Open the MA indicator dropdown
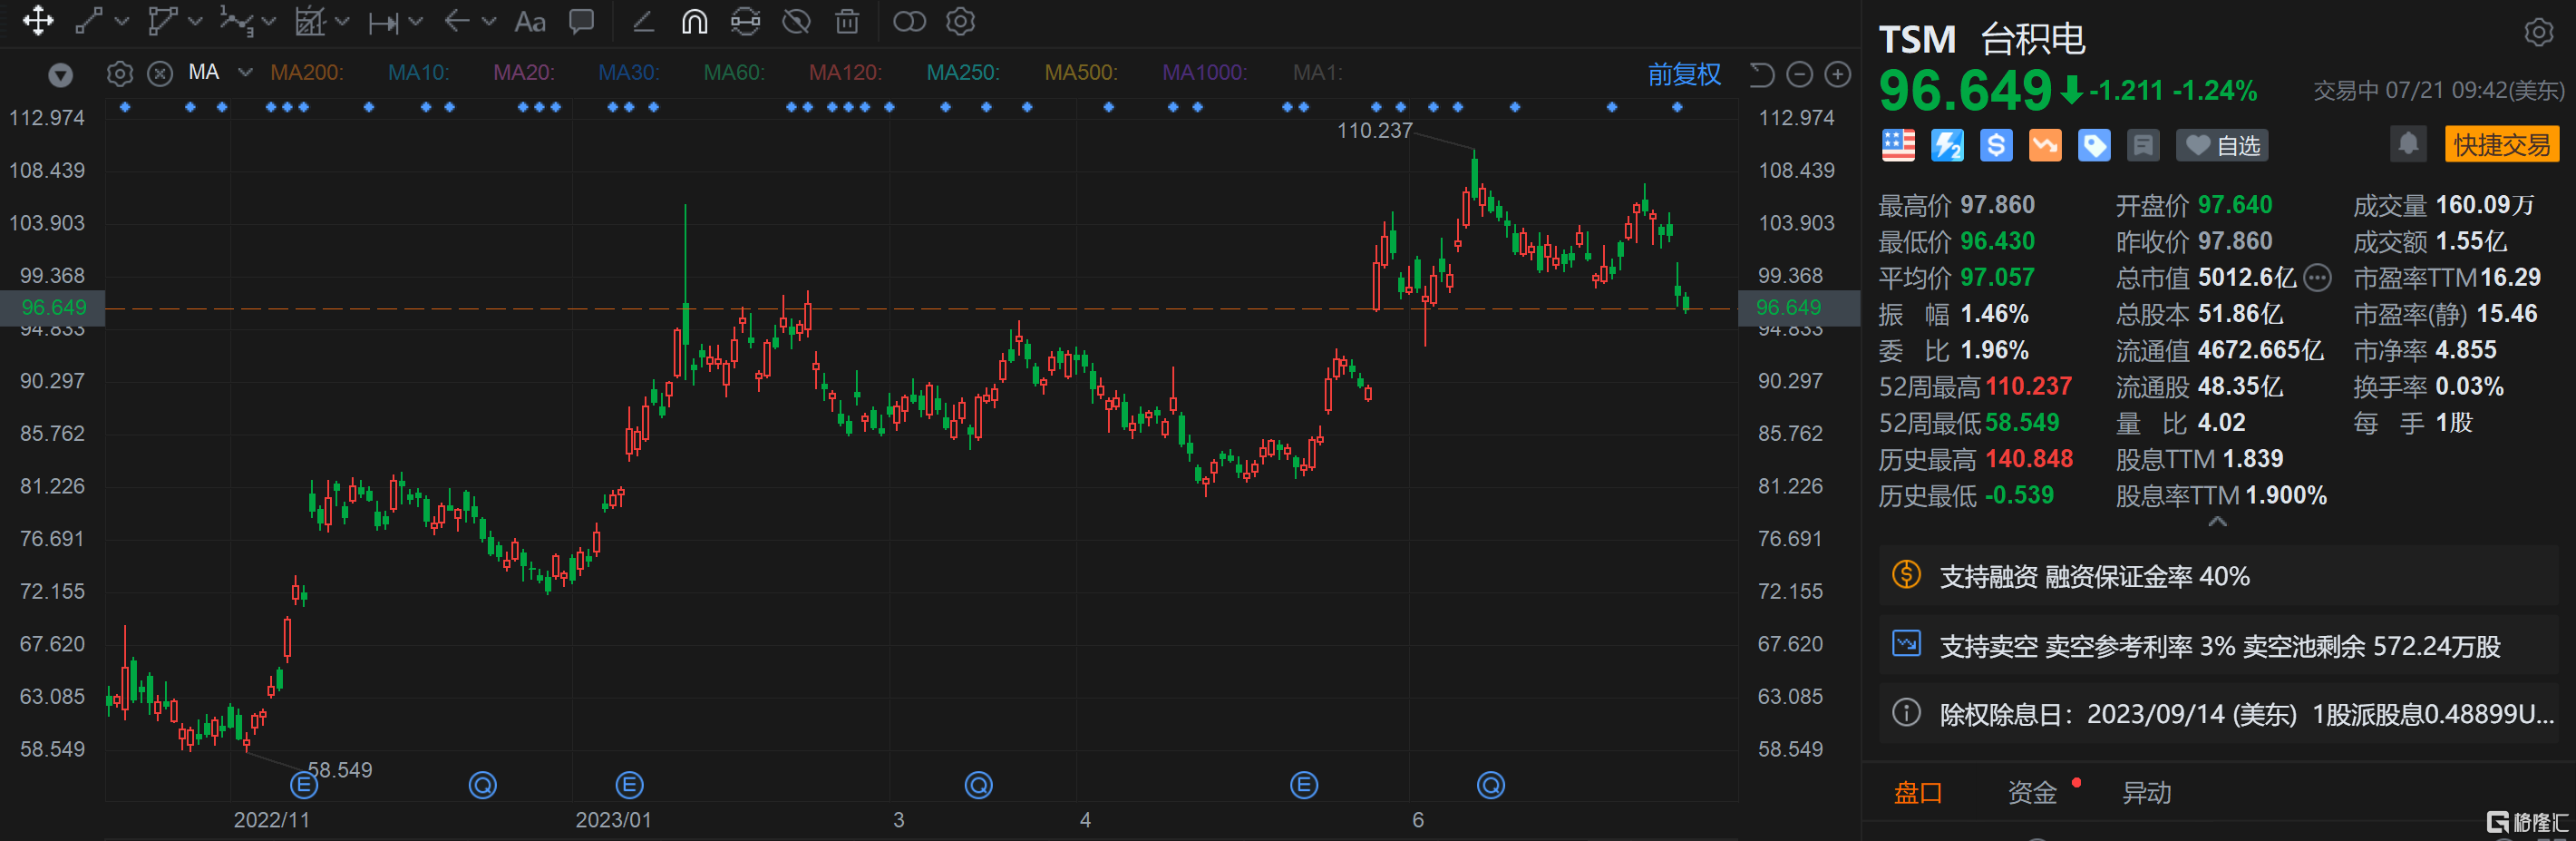Image resolution: width=2576 pixels, height=841 pixels. (x=245, y=72)
